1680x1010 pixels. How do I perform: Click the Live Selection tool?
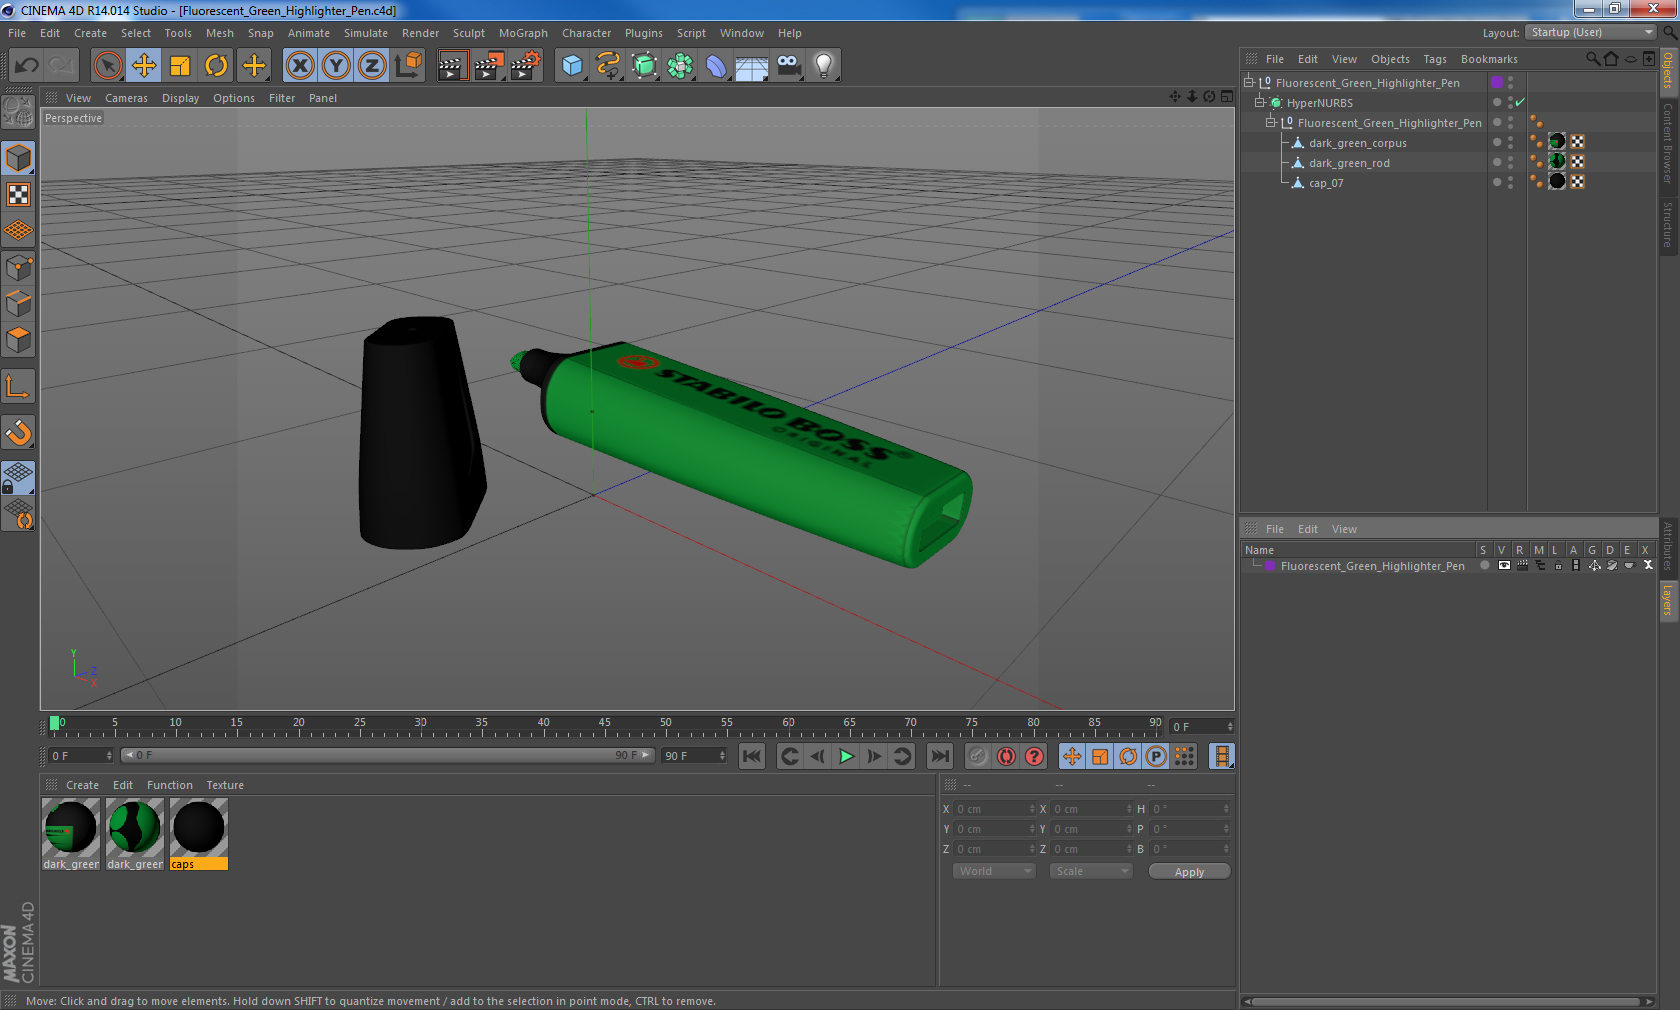(108, 66)
